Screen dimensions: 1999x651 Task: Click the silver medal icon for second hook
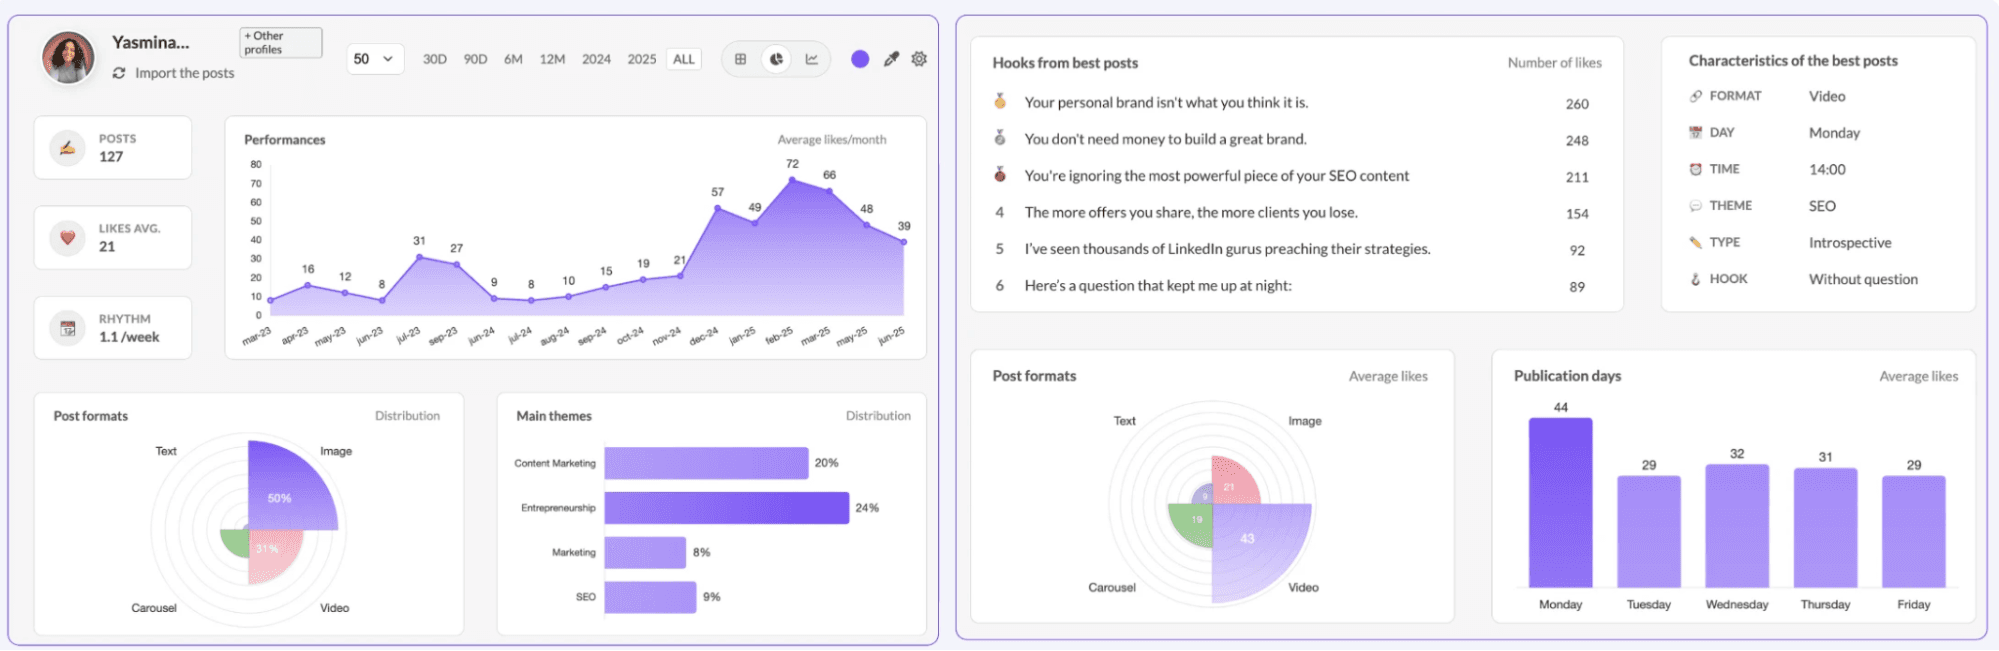tap(1000, 138)
